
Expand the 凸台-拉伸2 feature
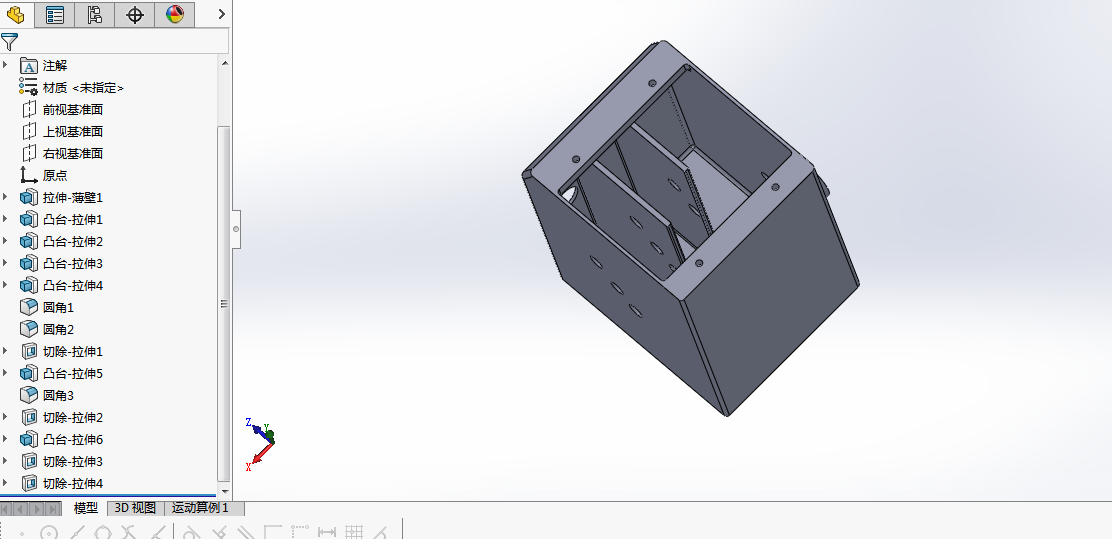point(6,241)
